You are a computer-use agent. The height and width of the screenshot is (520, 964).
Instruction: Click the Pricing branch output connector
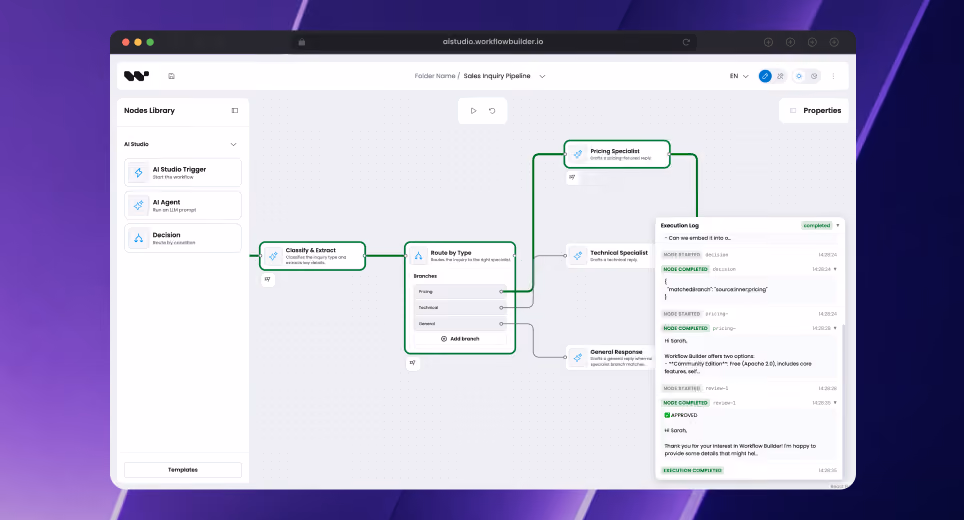(501, 291)
